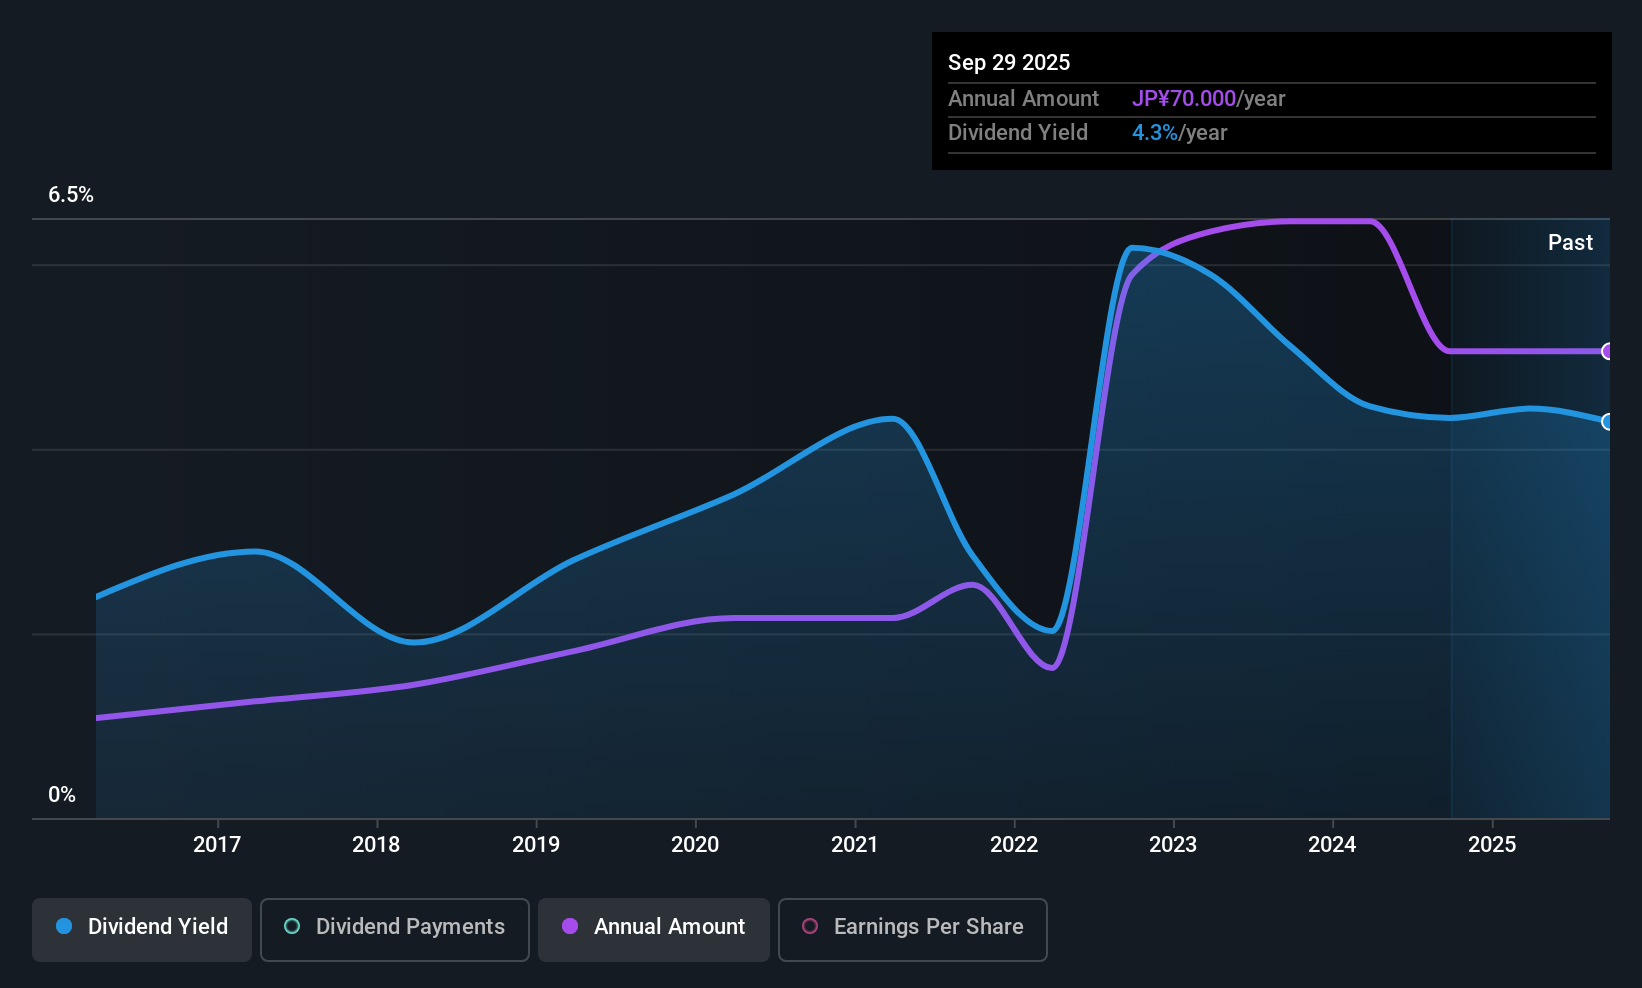Click the purple endpoint marker on the chart

click(x=1607, y=351)
